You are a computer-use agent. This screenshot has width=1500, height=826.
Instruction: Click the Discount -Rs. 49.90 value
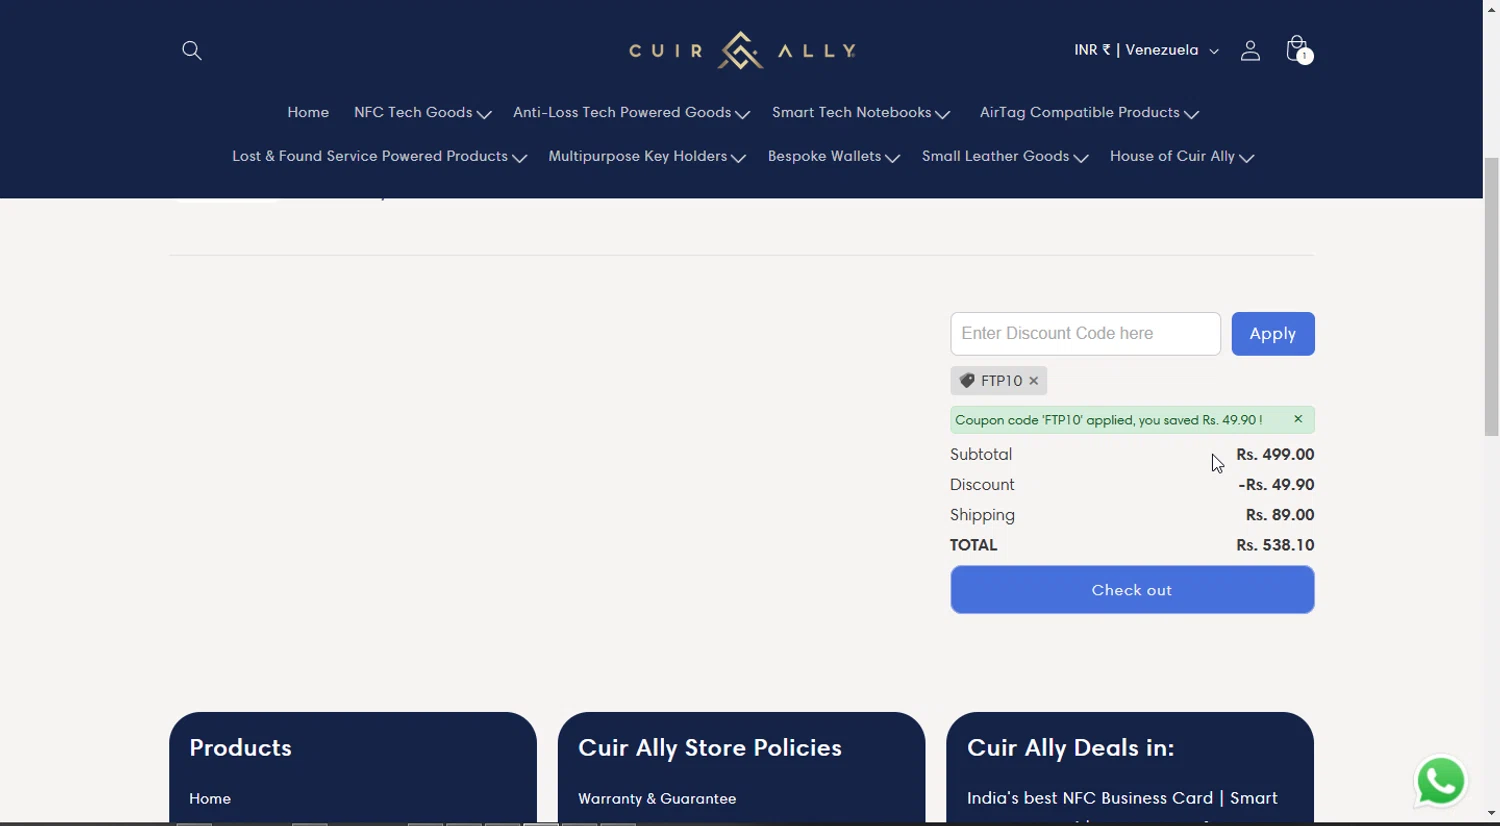point(1276,485)
